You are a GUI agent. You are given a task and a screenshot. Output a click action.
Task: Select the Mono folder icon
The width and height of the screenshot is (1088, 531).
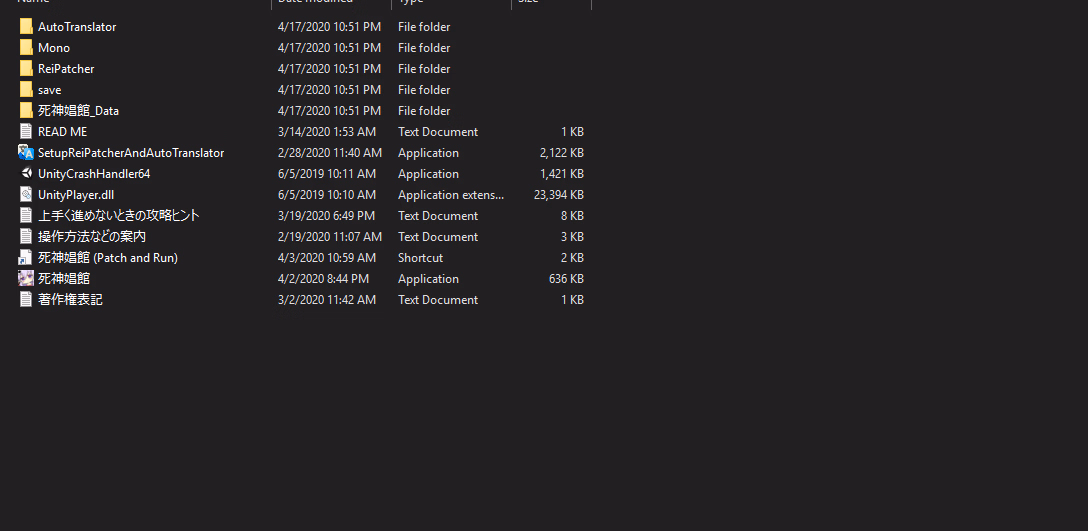tap(26, 48)
